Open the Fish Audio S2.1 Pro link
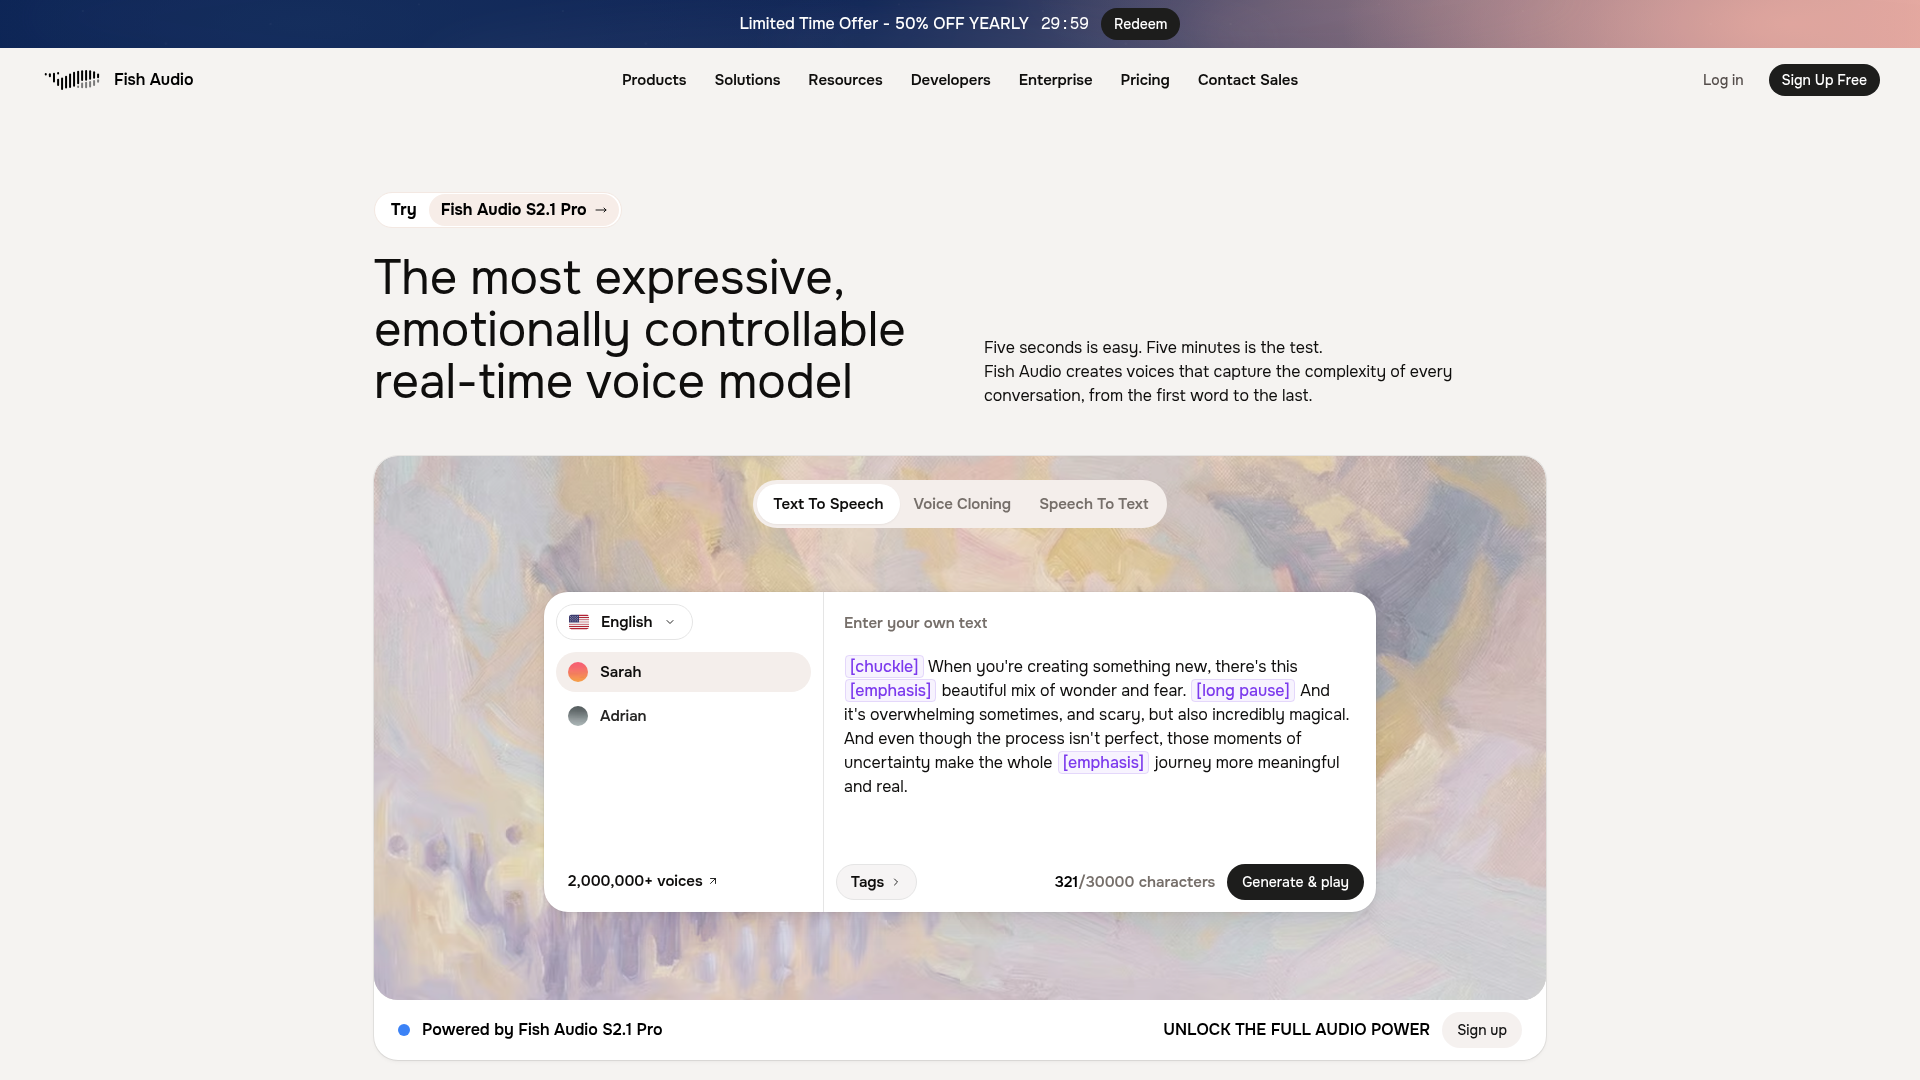Screen dimensions: 1920x1080 pyautogui.click(x=524, y=210)
